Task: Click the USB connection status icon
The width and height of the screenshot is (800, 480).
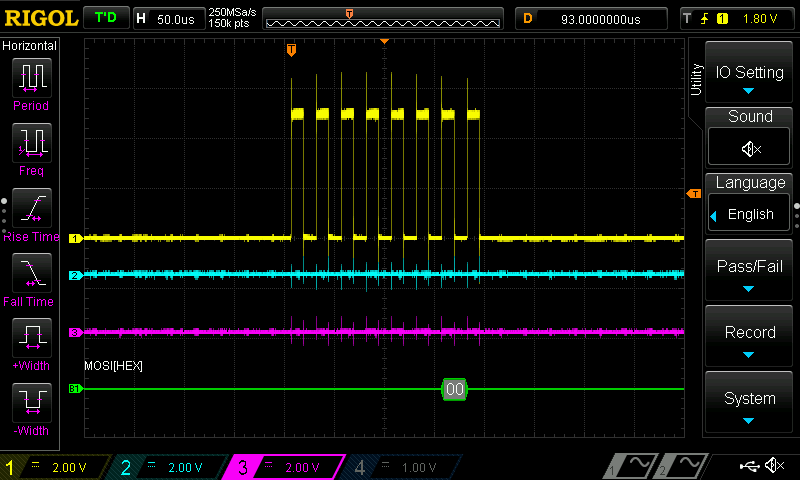Action: click(749, 466)
